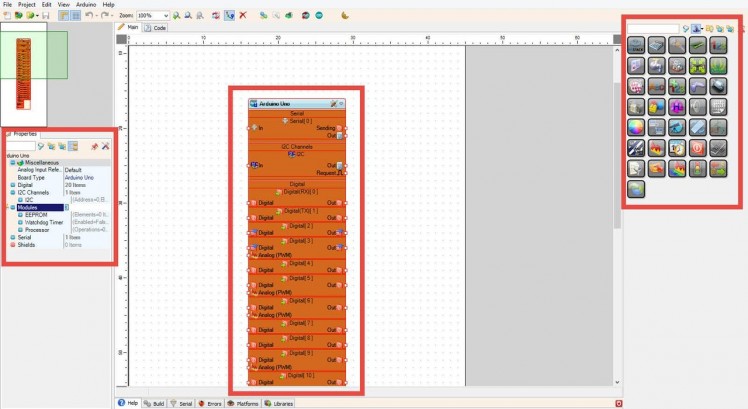This screenshot has height=409, width=748.
Task: Collapse the Modules tree node
Action: (12, 207)
